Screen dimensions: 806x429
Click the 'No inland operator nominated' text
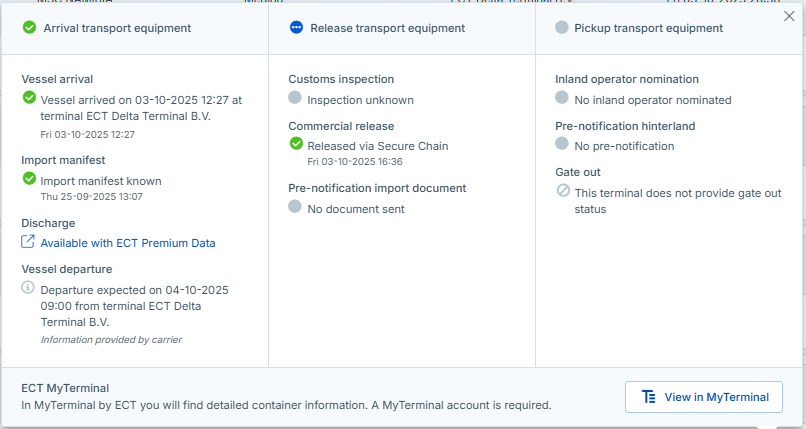click(x=653, y=100)
